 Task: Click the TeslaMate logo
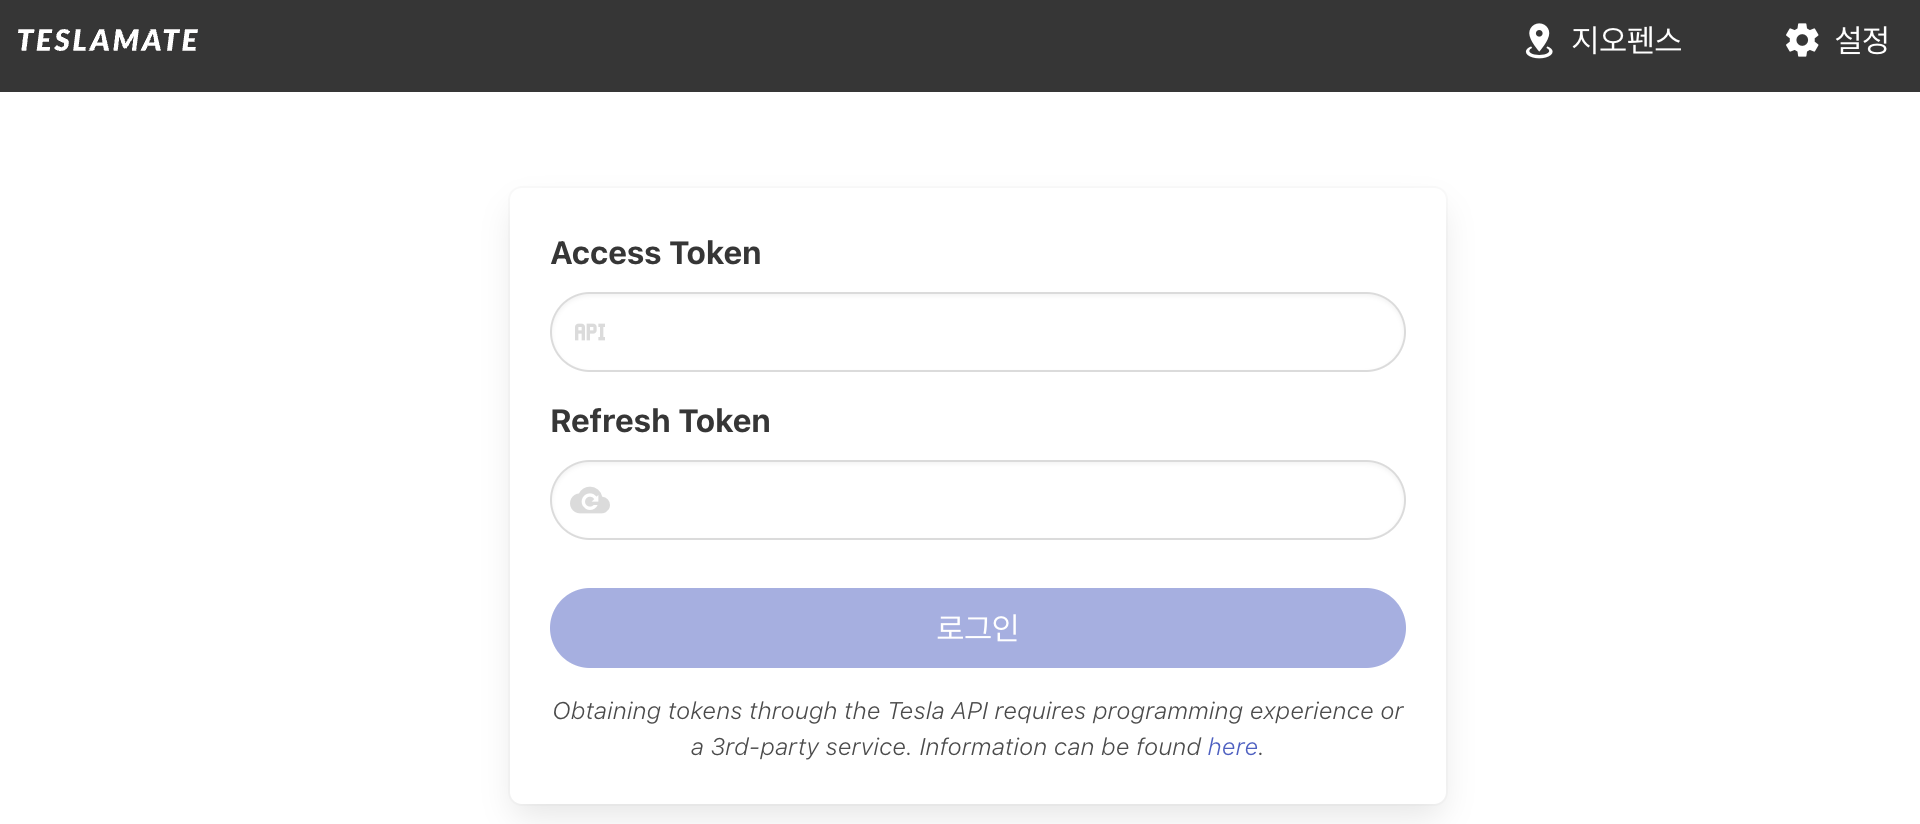click(108, 40)
